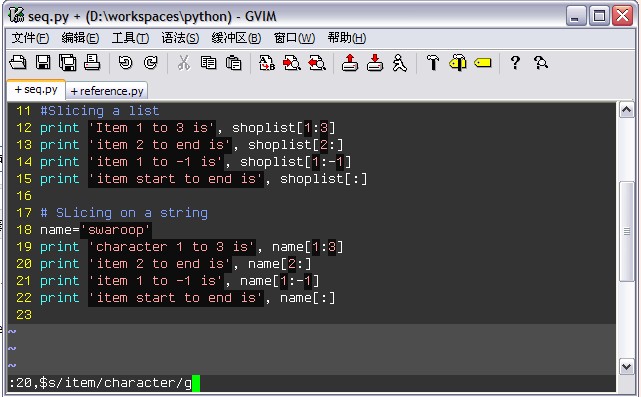Click the scrollbar down arrow
Screen dimensions: 641x397
coord(627,366)
